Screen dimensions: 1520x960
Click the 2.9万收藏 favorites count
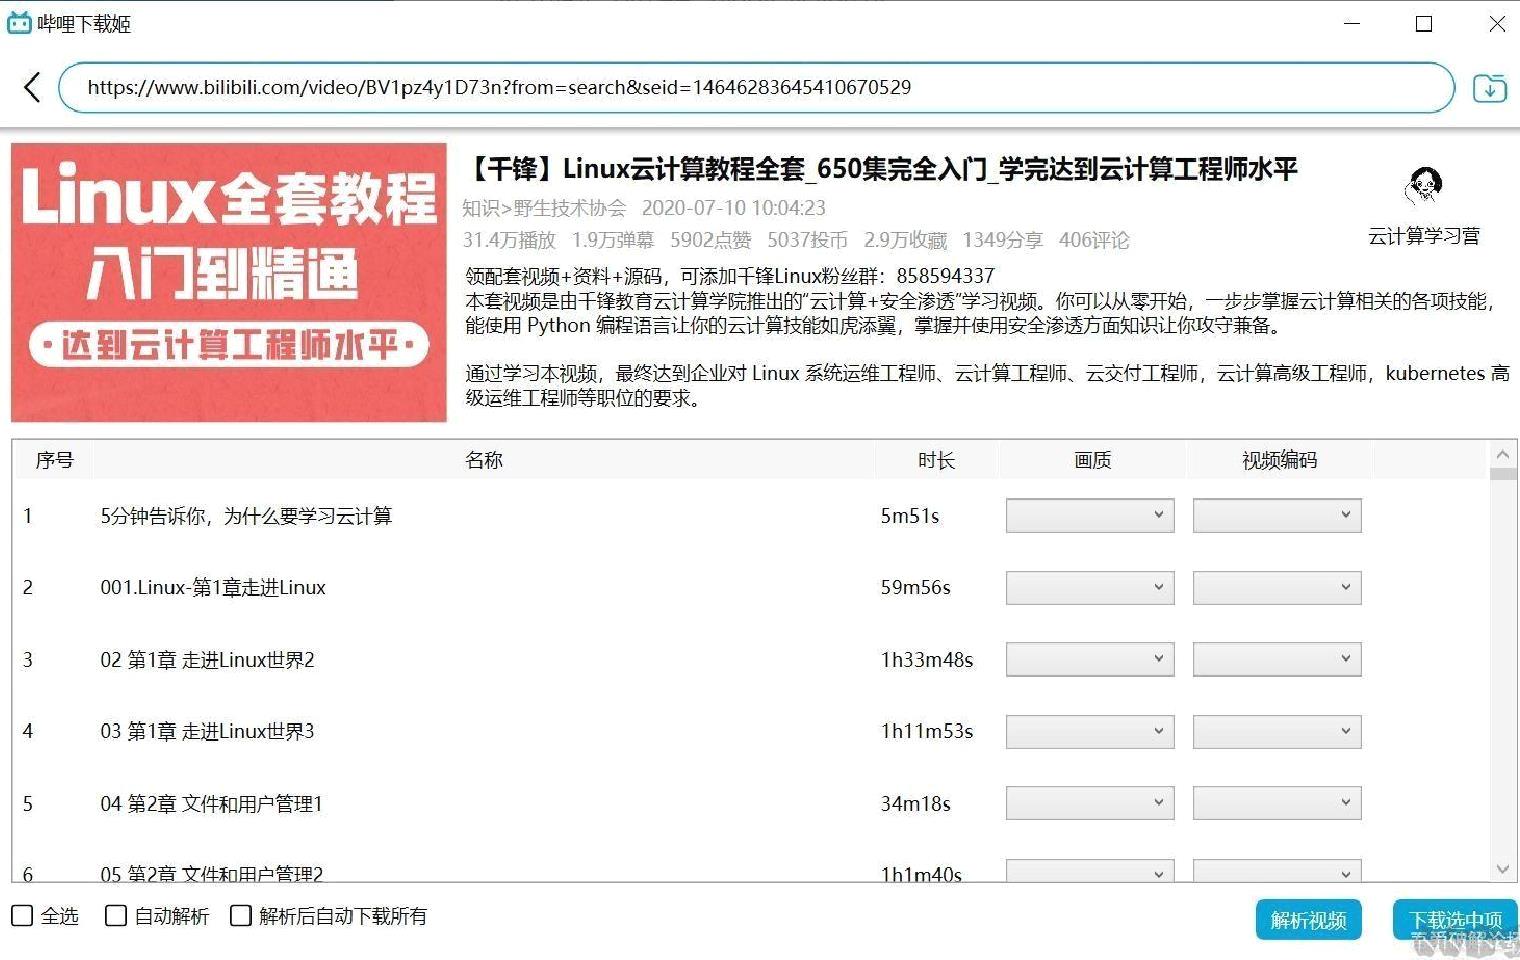coord(905,240)
